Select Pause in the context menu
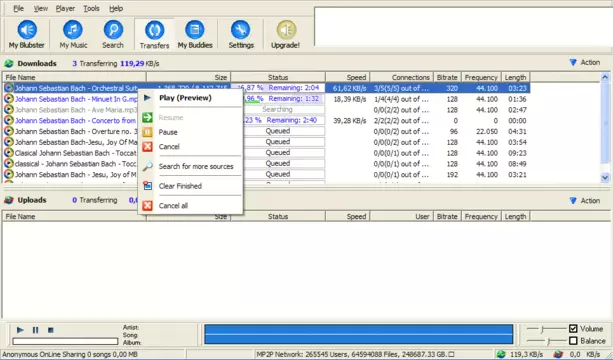Viewport: 613px width, 360px height. [x=168, y=132]
